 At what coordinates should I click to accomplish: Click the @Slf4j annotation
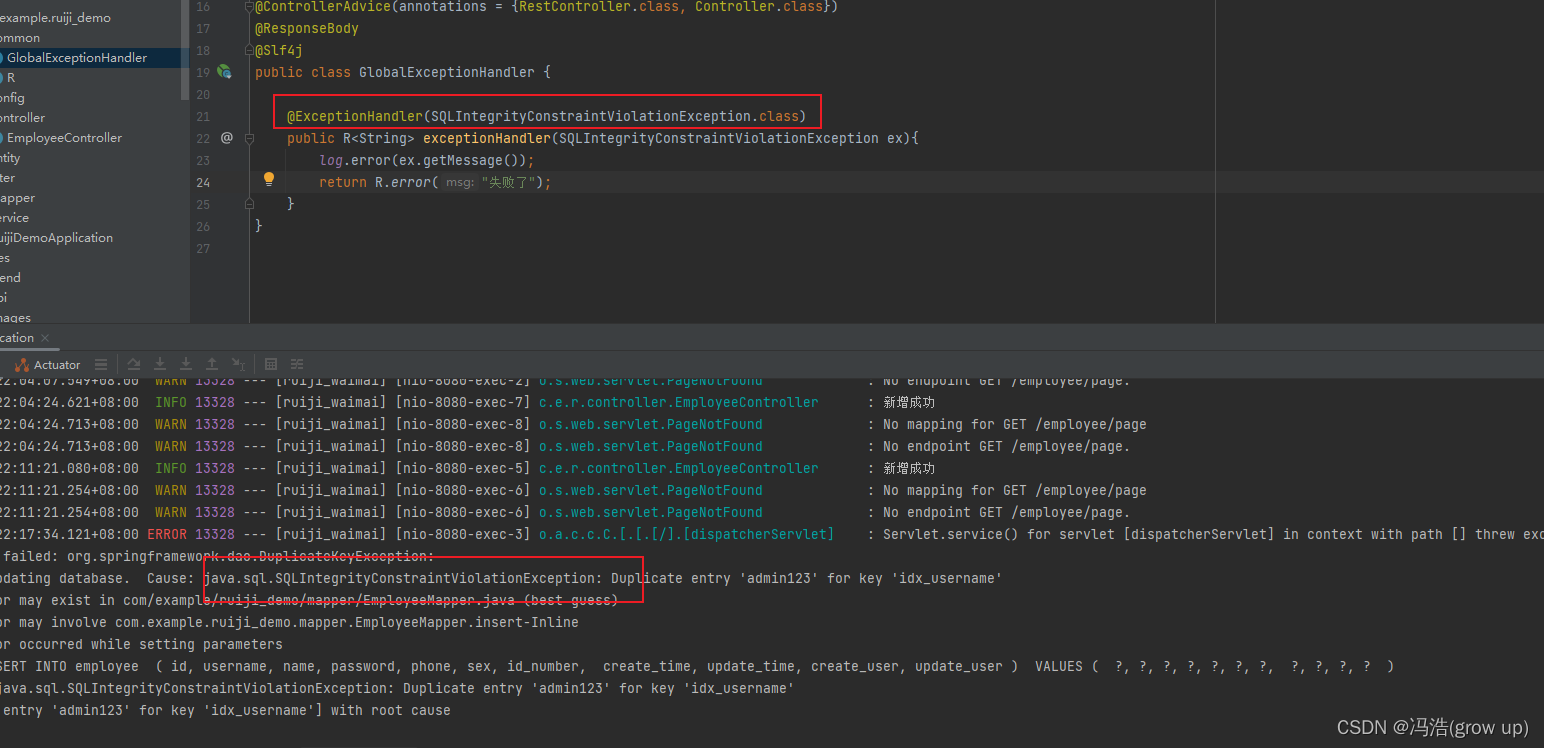[279, 50]
